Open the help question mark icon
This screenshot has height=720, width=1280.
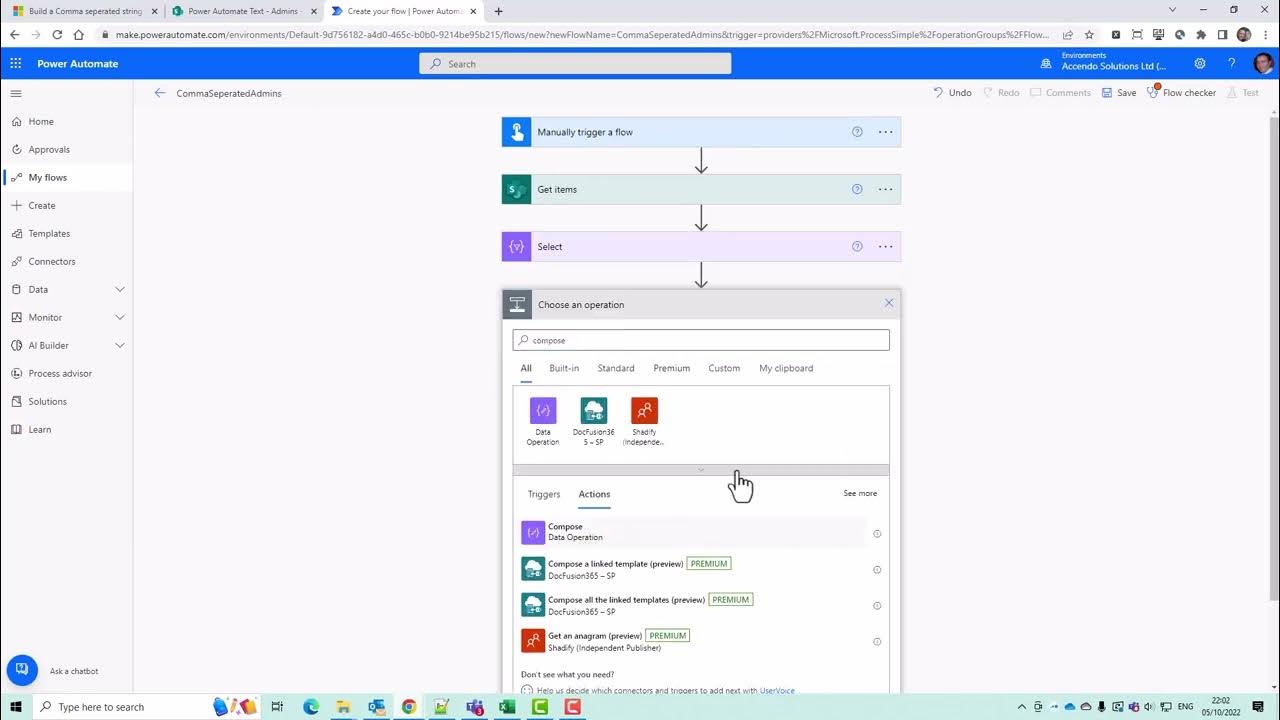click(x=1232, y=63)
